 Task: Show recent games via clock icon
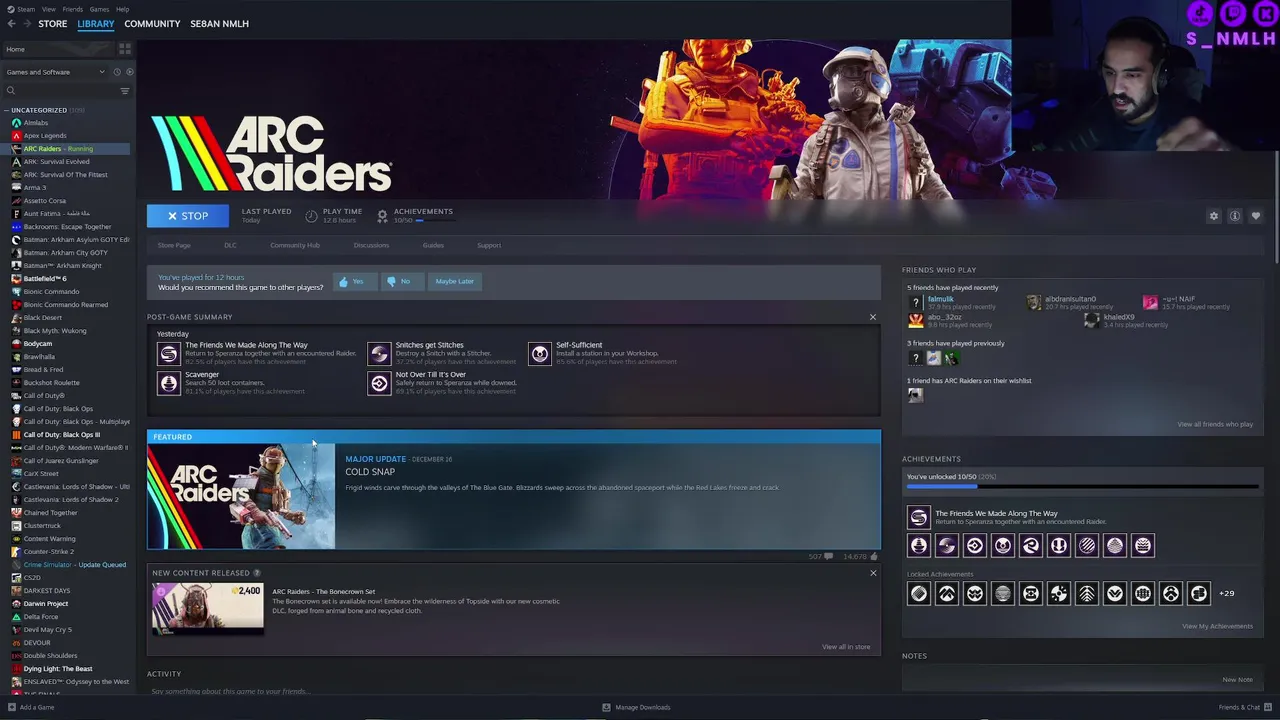click(117, 72)
